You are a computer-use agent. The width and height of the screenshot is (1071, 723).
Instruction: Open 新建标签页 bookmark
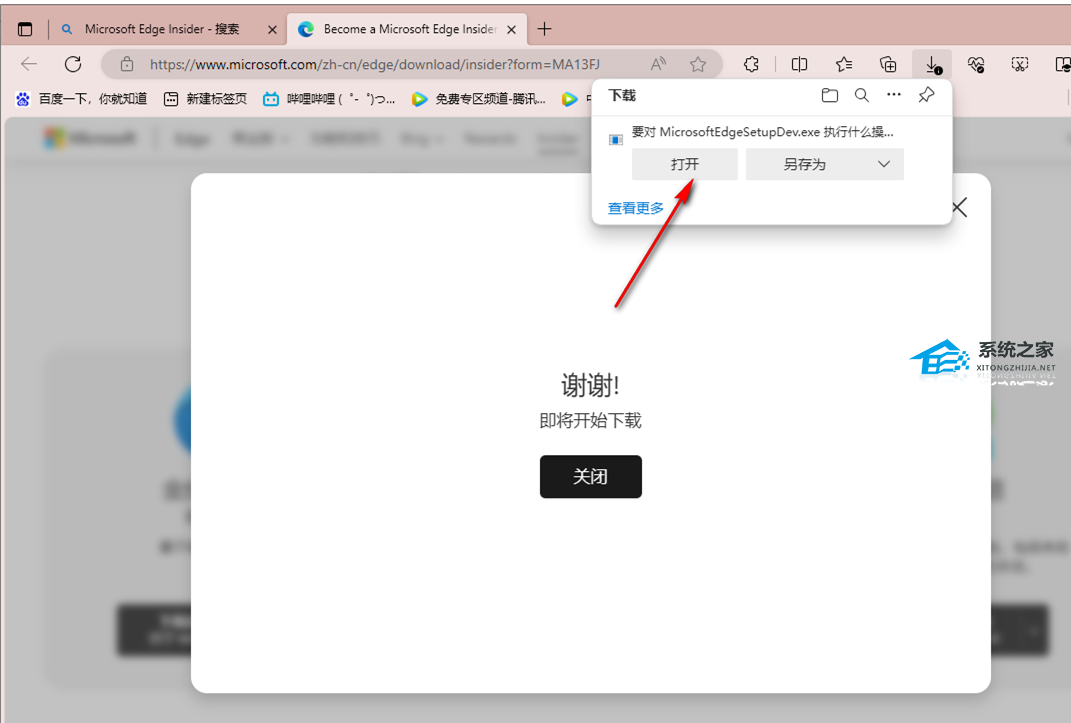point(206,99)
